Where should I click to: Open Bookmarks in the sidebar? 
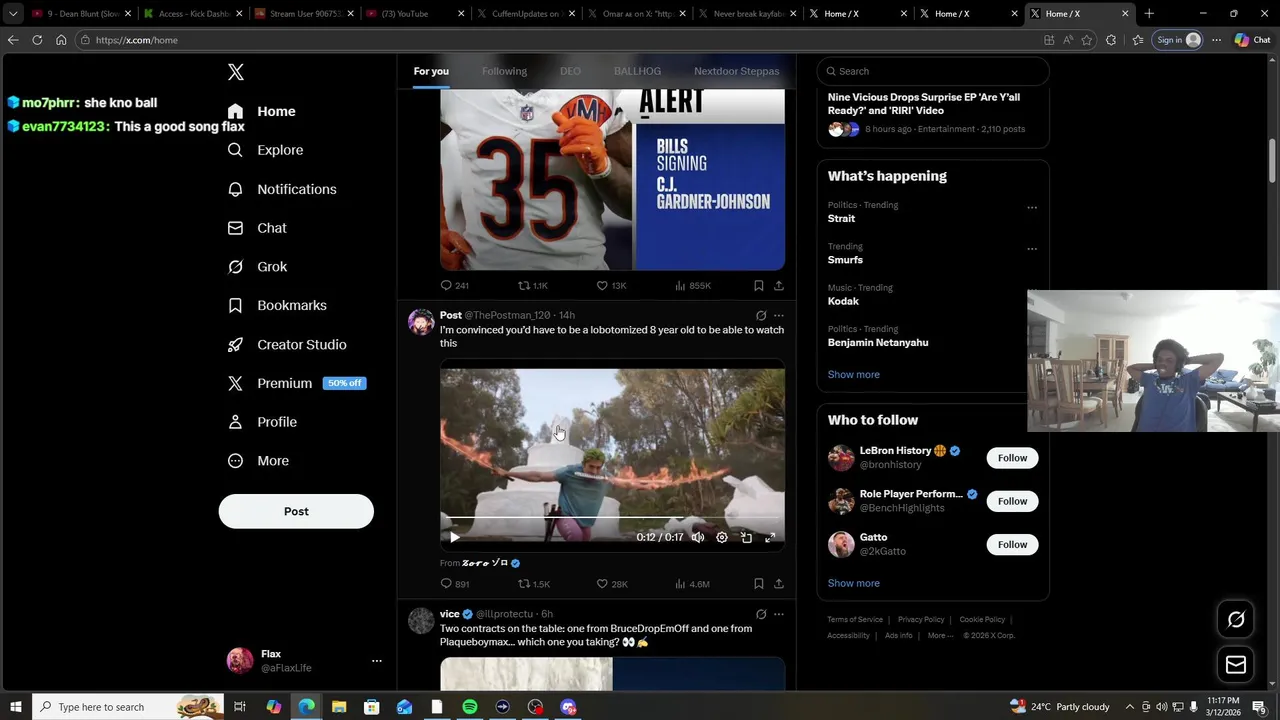click(277, 305)
